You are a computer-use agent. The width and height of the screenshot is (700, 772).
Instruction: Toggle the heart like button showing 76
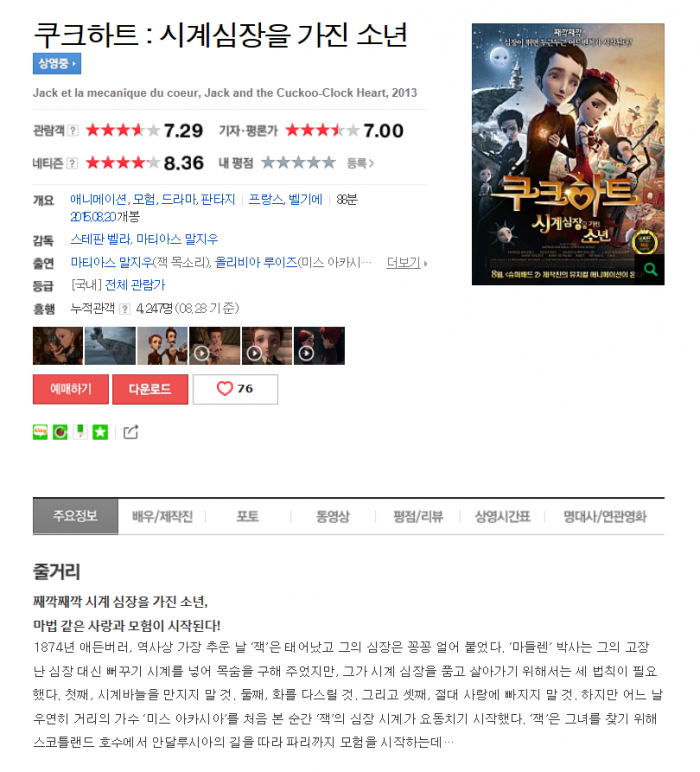tap(235, 389)
